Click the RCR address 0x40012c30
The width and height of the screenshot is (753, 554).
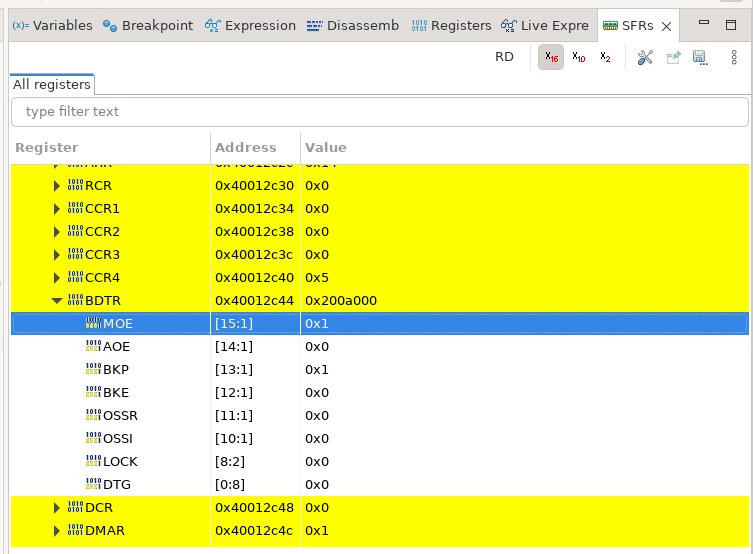(x=254, y=186)
